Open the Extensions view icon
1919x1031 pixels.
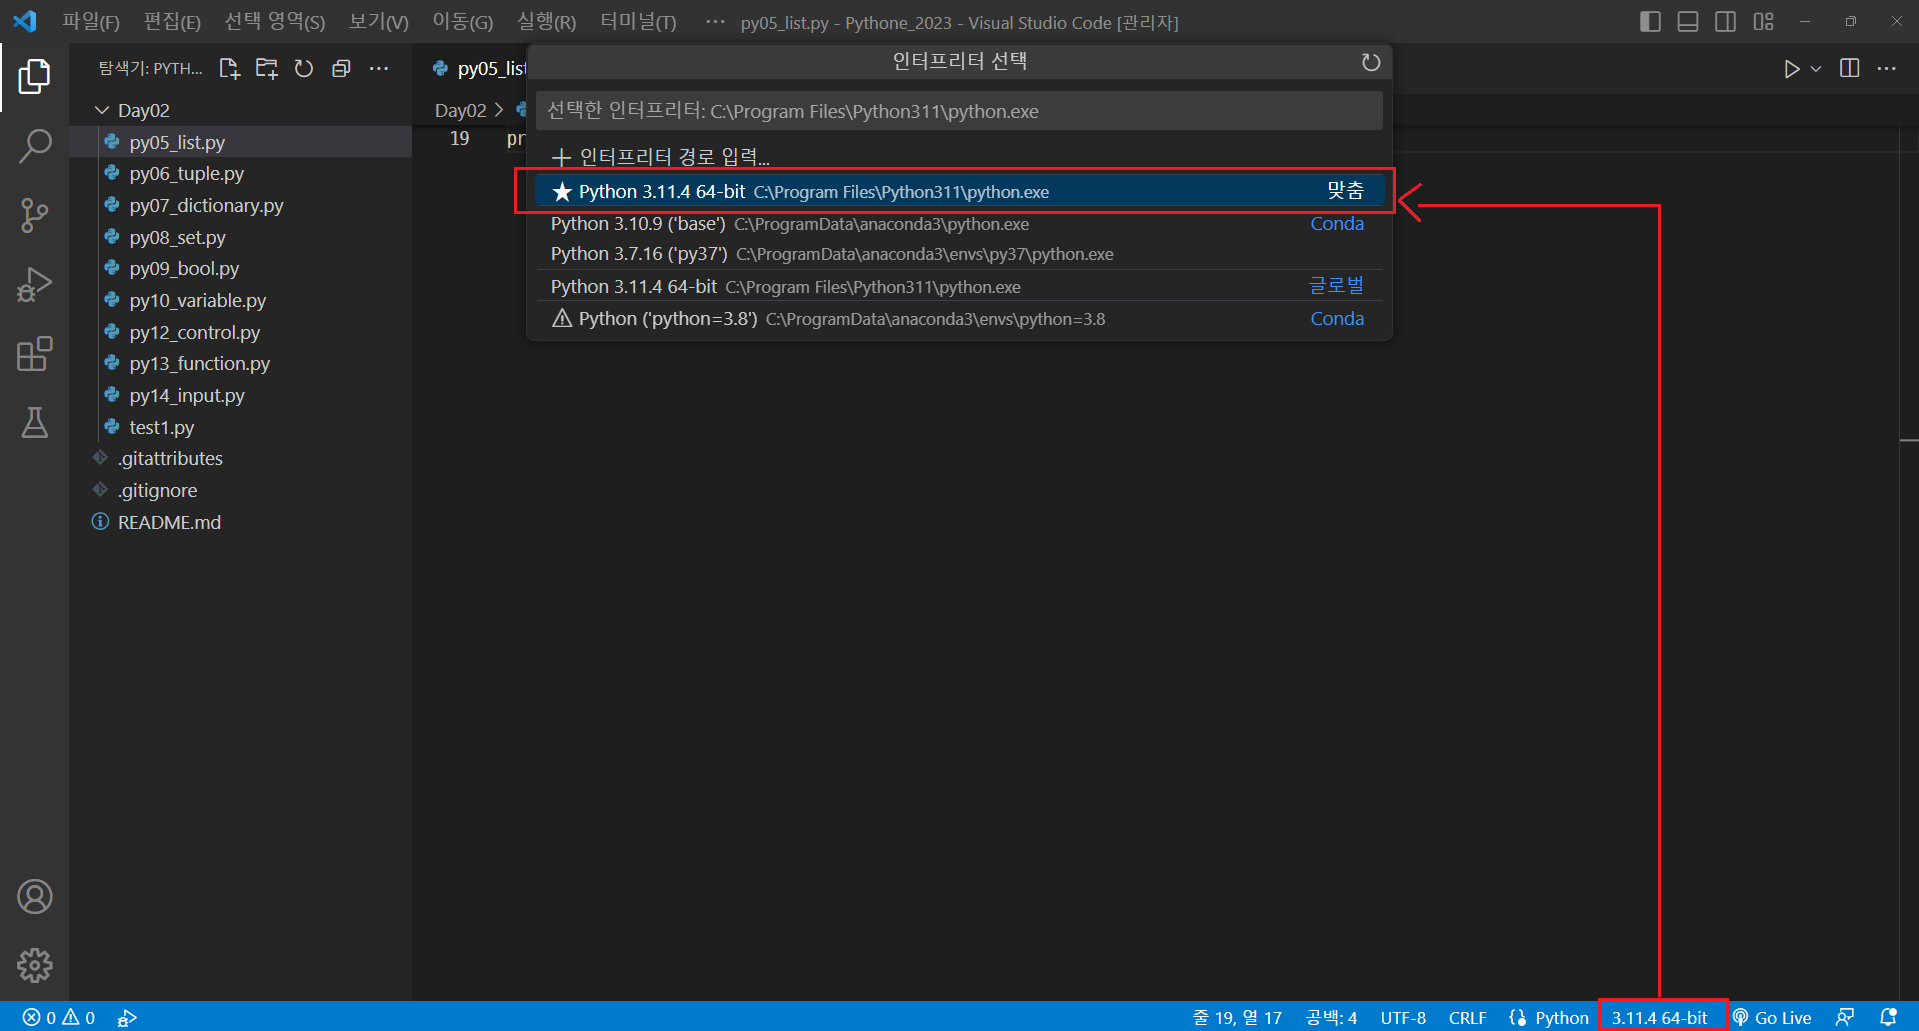coord(34,354)
